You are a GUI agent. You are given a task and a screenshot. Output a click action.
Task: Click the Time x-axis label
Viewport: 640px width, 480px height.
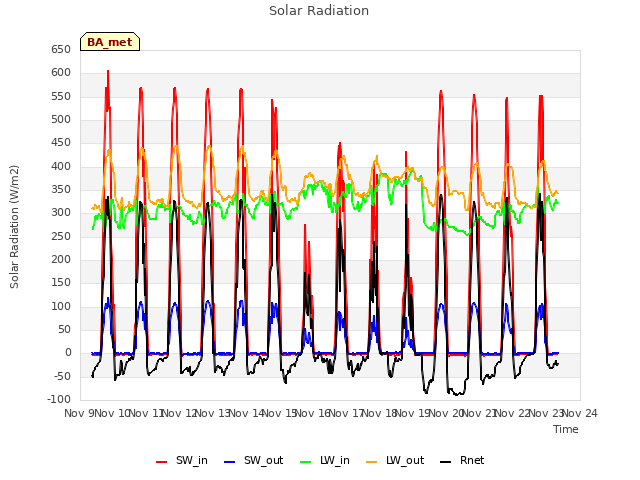[566, 429]
